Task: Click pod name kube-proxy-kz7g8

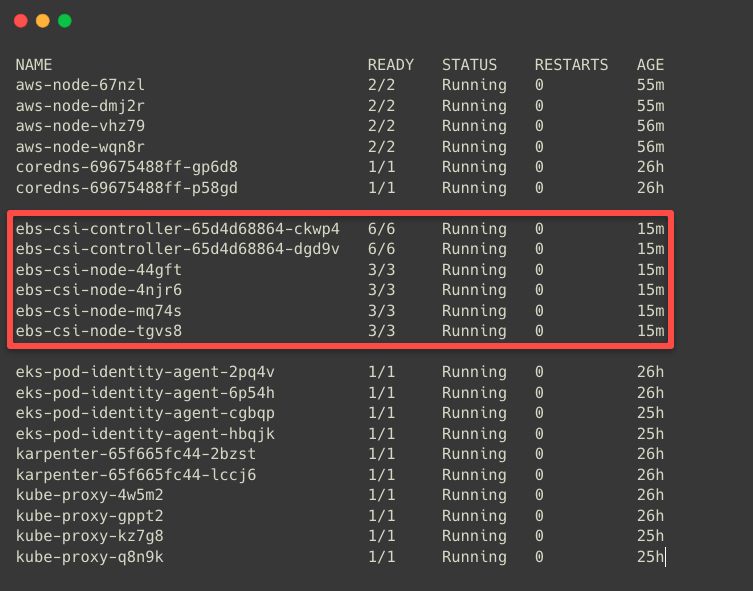Action: click(x=89, y=536)
